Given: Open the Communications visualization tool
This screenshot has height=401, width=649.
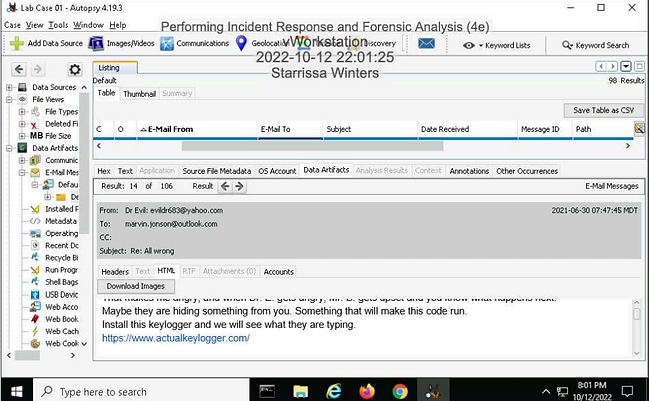Looking at the screenshot, I should coord(194,43).
